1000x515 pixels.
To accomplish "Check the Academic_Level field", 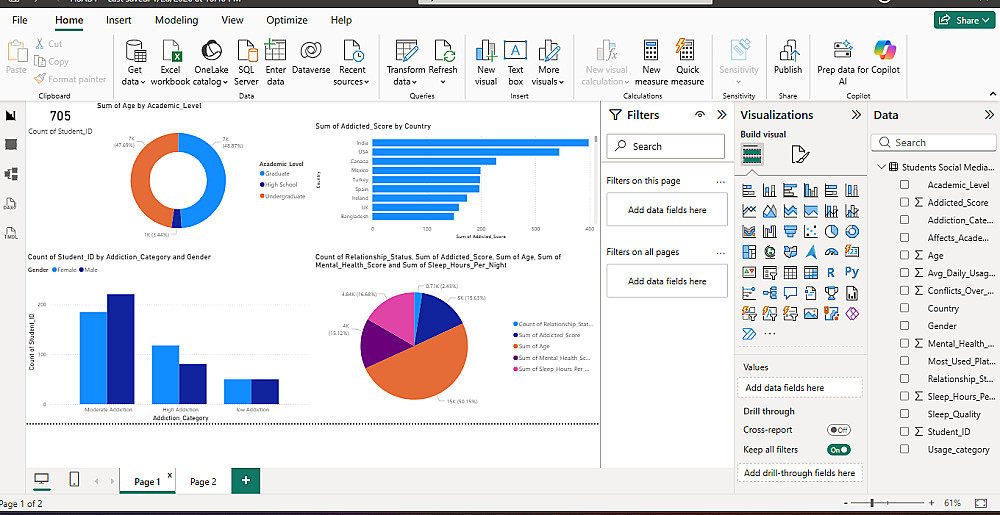I will (904, 185).
